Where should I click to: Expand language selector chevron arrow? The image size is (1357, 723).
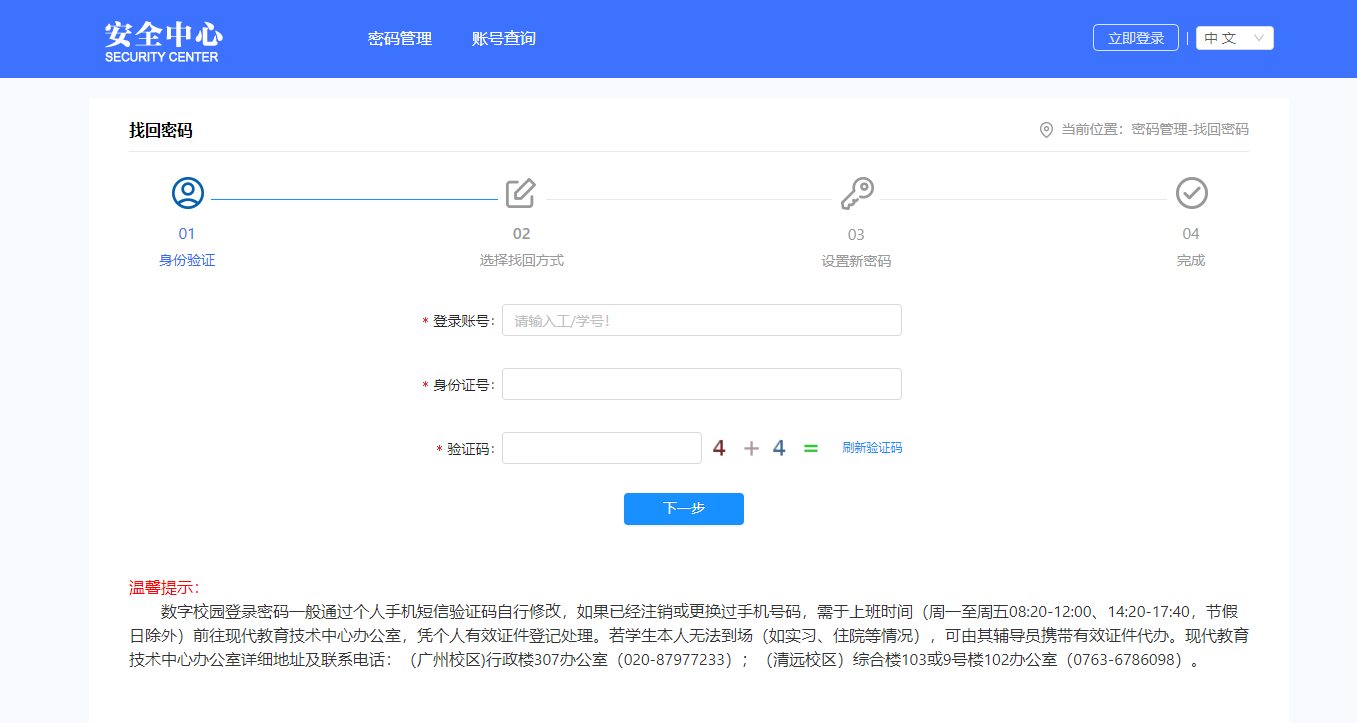click(1259, 38)
